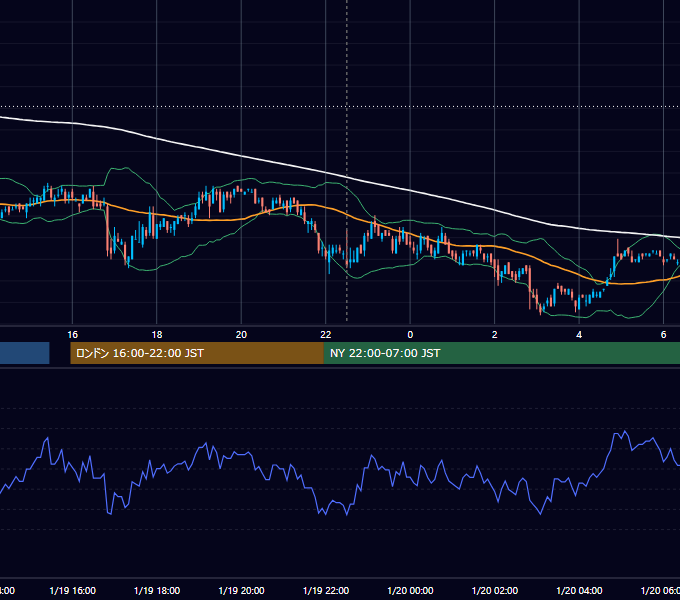
Task: Click the "1/19 18:00" date label
Action: (x=157, y=590)
